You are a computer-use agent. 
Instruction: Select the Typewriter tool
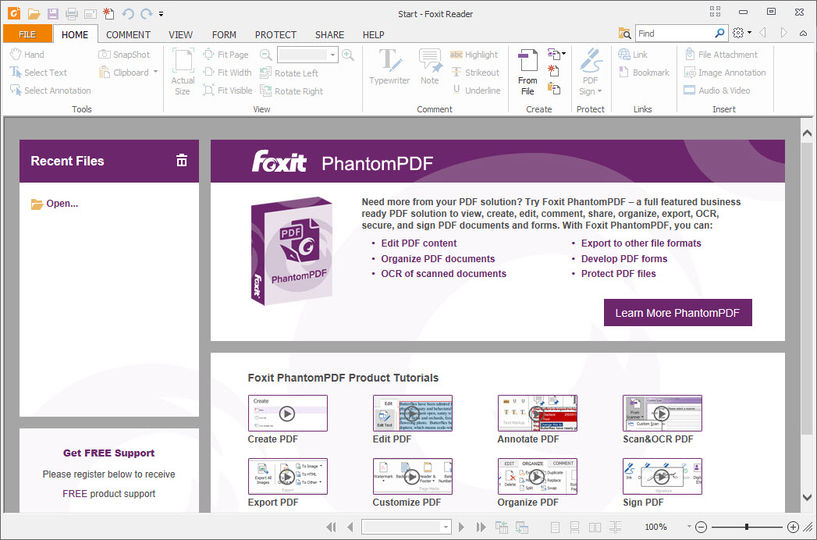pyautogui.click(x=389, y=67)
